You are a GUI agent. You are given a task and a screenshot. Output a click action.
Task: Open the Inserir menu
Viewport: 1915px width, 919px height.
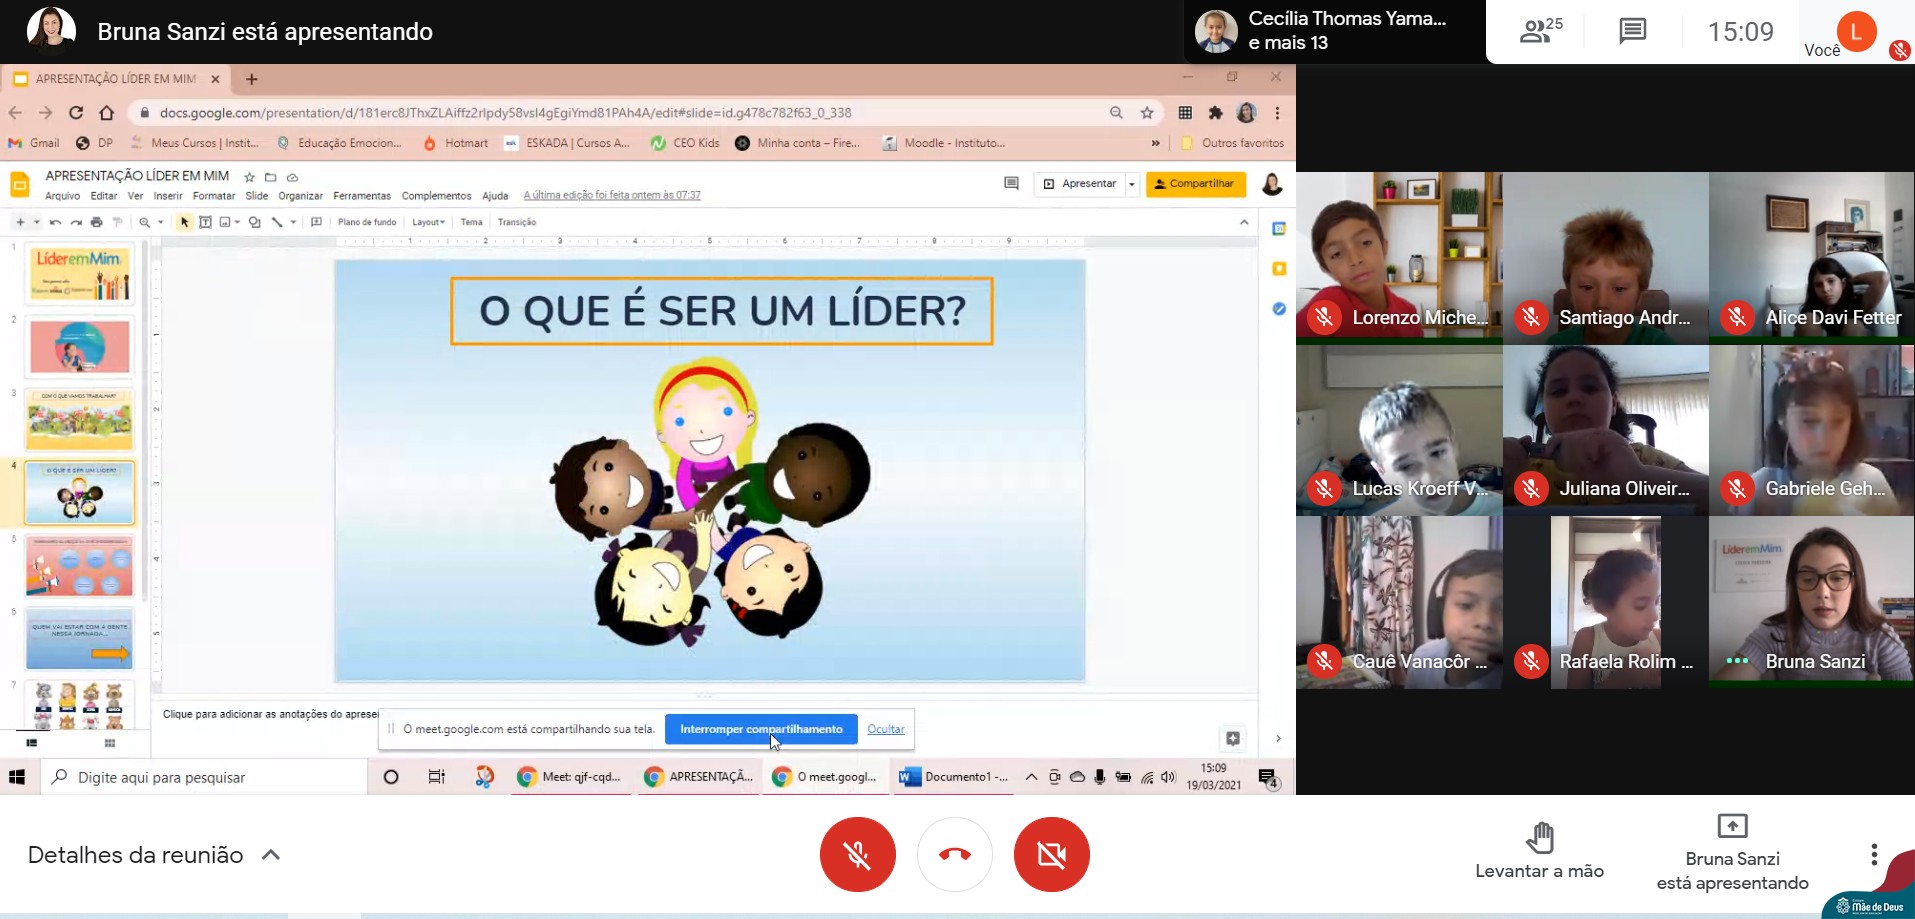click(x=168, y=196)
